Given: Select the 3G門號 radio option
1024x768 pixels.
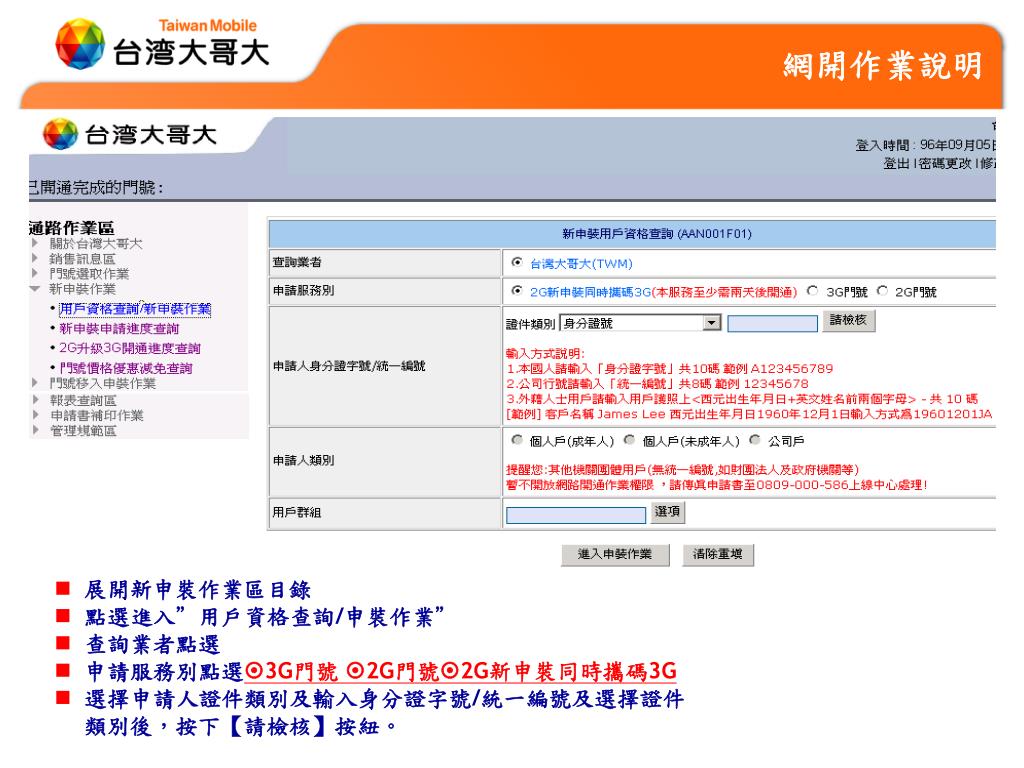Looking at the screenshot, I should [x=812, y=291].
